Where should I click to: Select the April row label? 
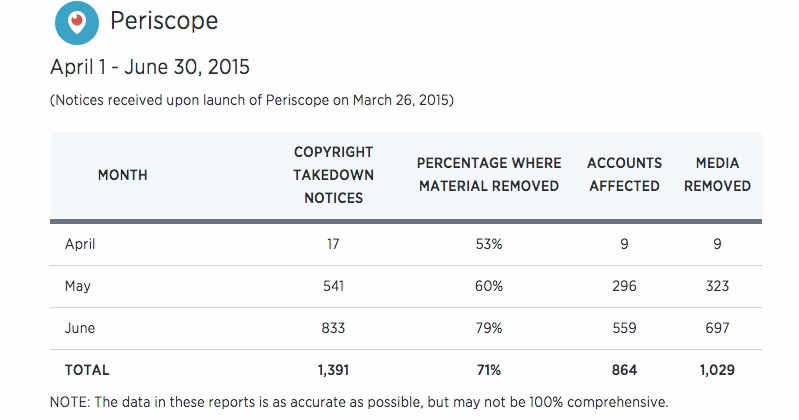point(80,243)
